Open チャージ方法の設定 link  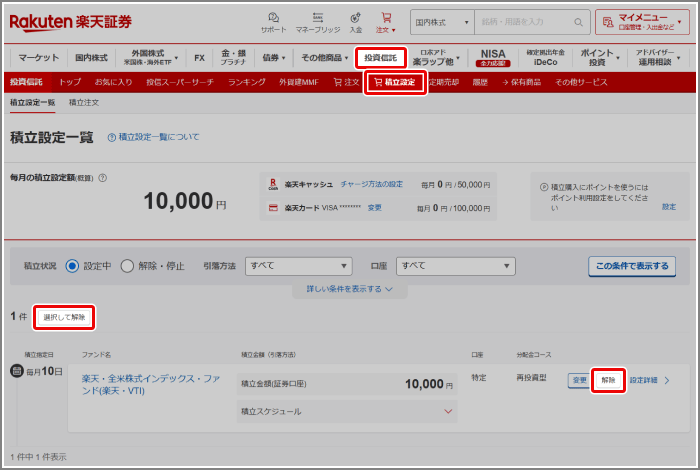(x=371, y=184)
